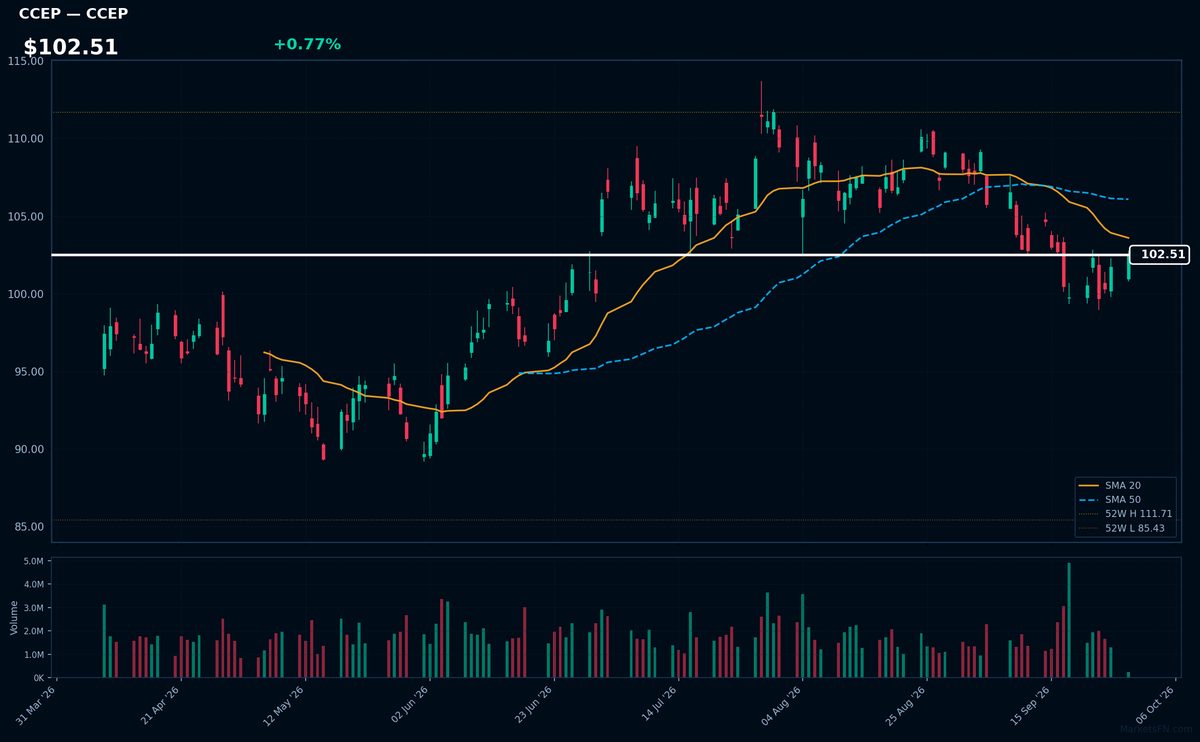1200x742 pixels.
Task: Click the 15 Sep '26 date label
Action: point(1031,705)
